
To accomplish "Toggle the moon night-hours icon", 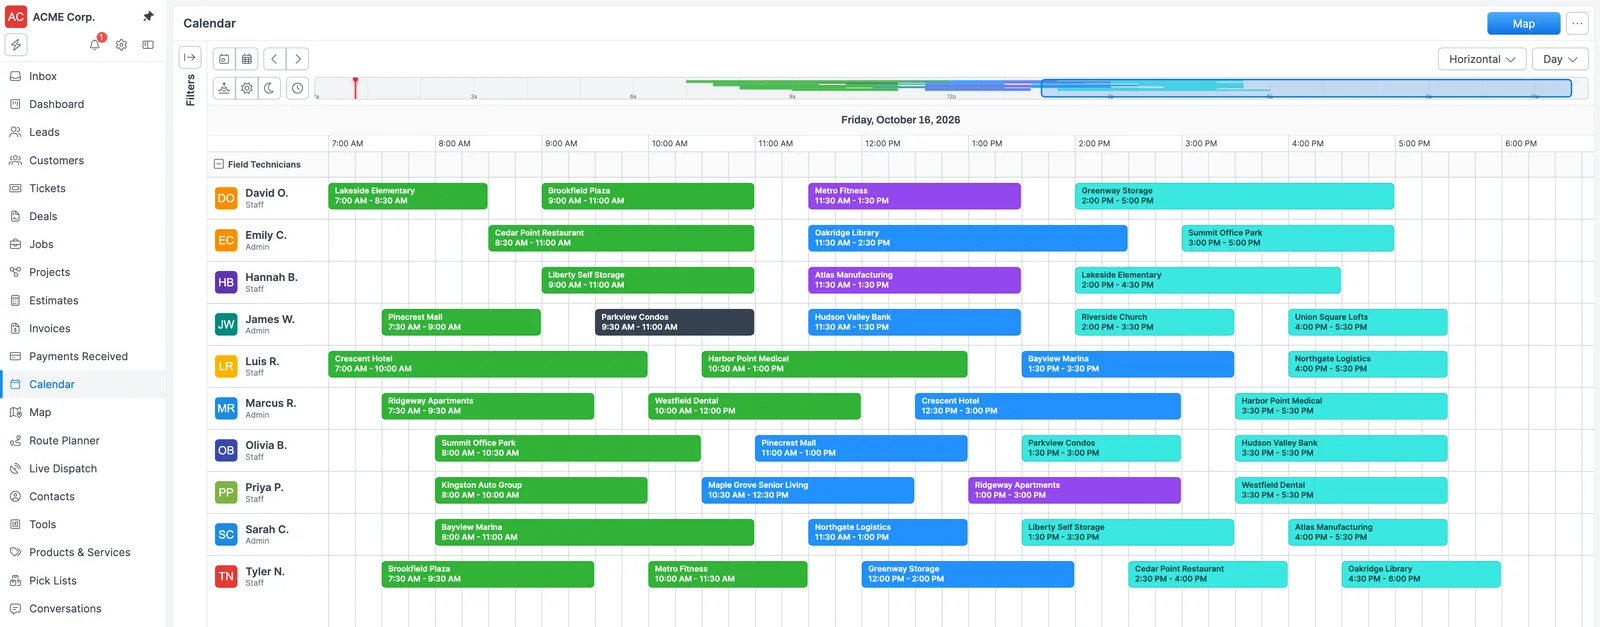I will [x=270, y=88].
